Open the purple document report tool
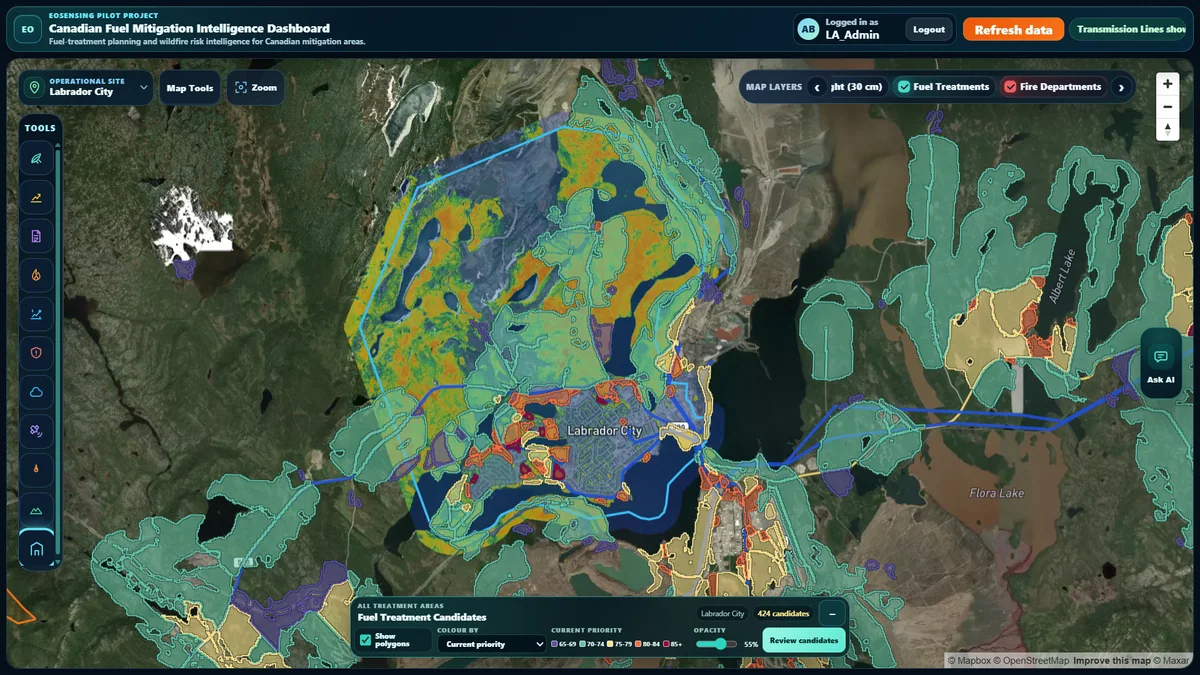1200x675 pixels. [37, 236]
